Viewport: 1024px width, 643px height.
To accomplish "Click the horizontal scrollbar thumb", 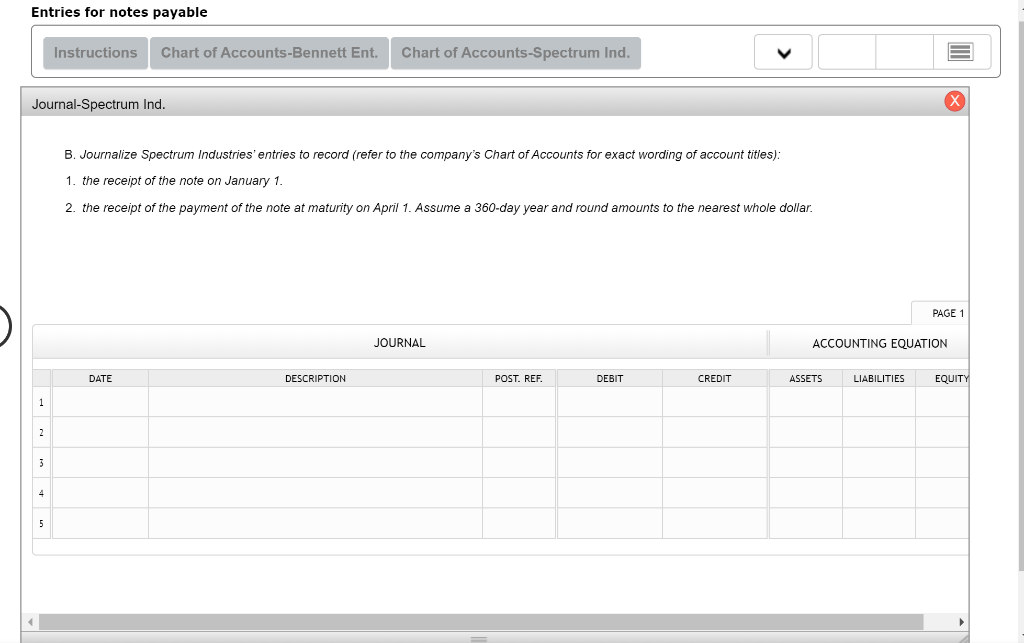I will click(x=481, y=622).
